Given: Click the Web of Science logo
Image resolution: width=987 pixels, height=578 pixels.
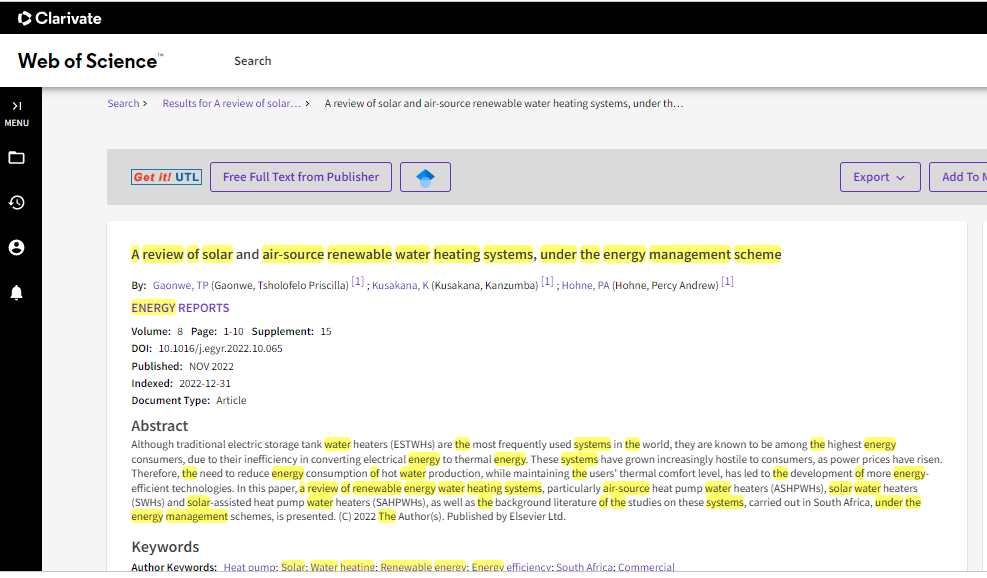Looking at the screenshot, I should click(89, 61).
